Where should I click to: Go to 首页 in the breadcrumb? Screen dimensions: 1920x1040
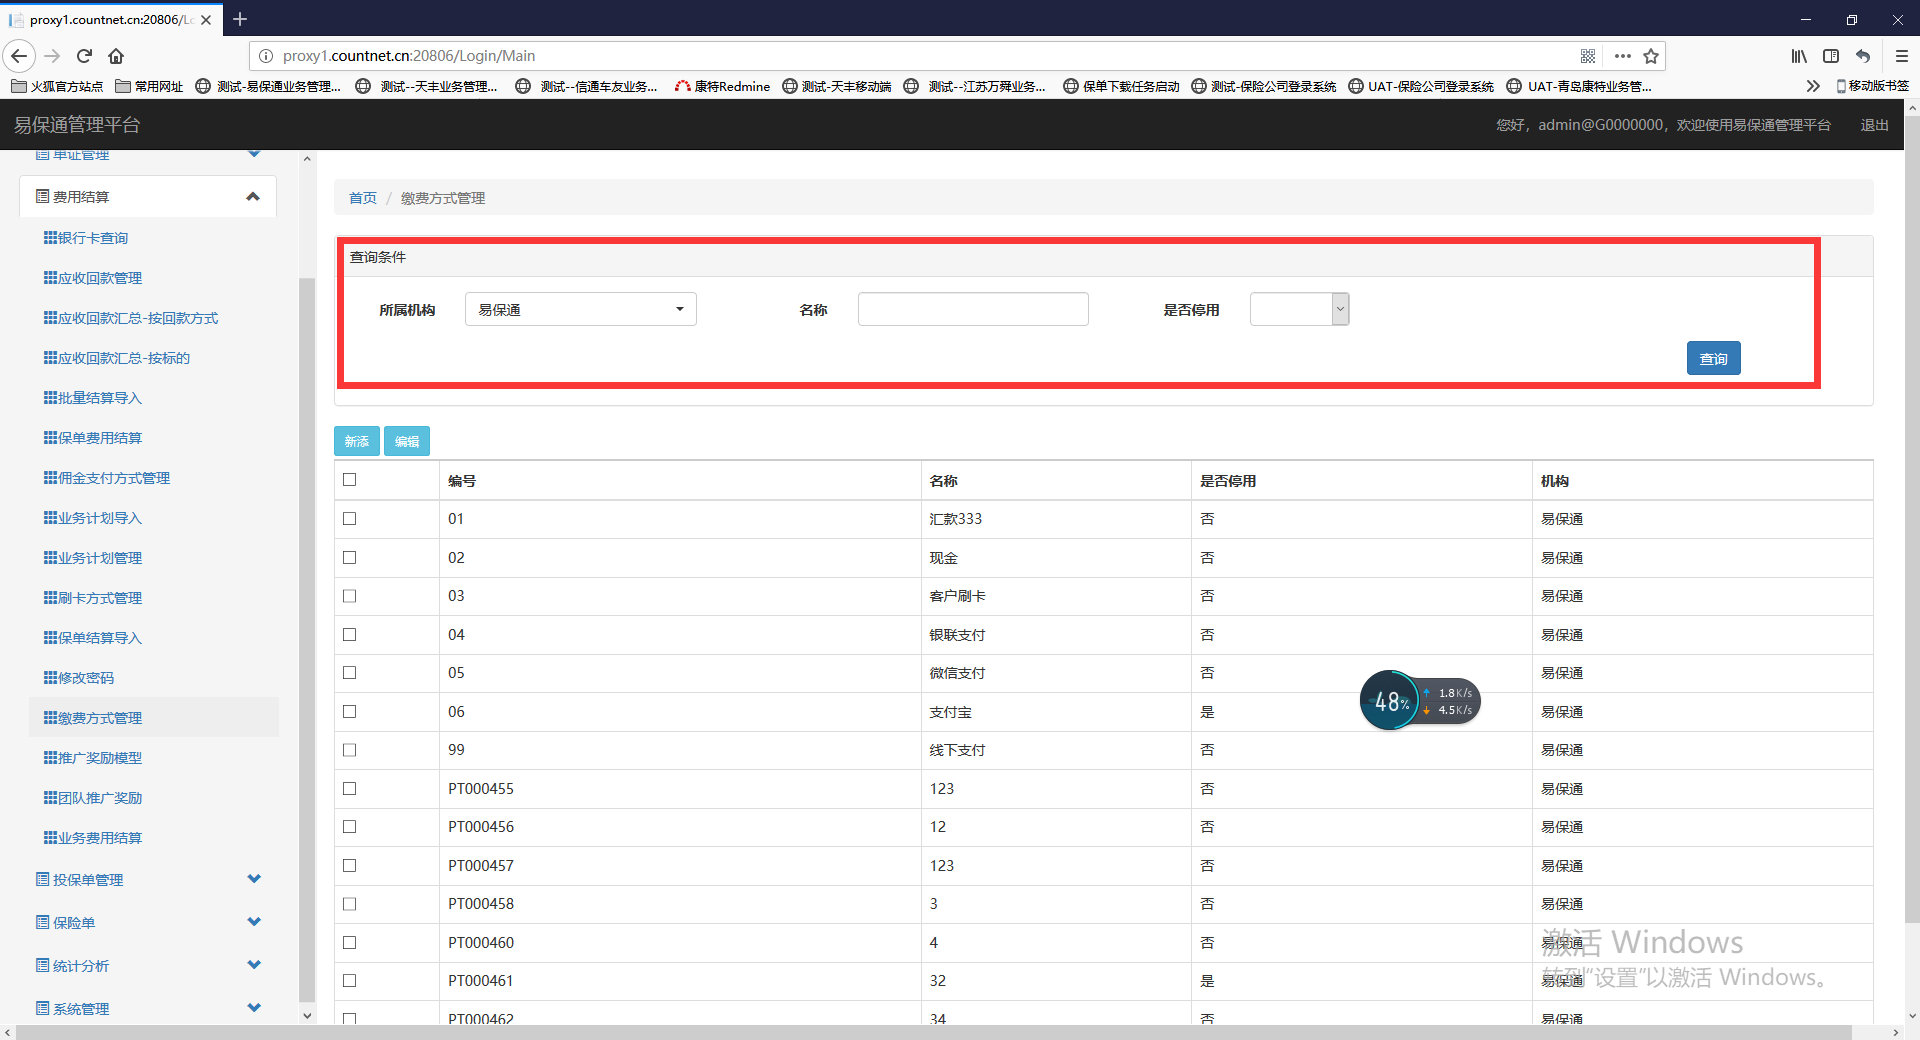[363, 198]
